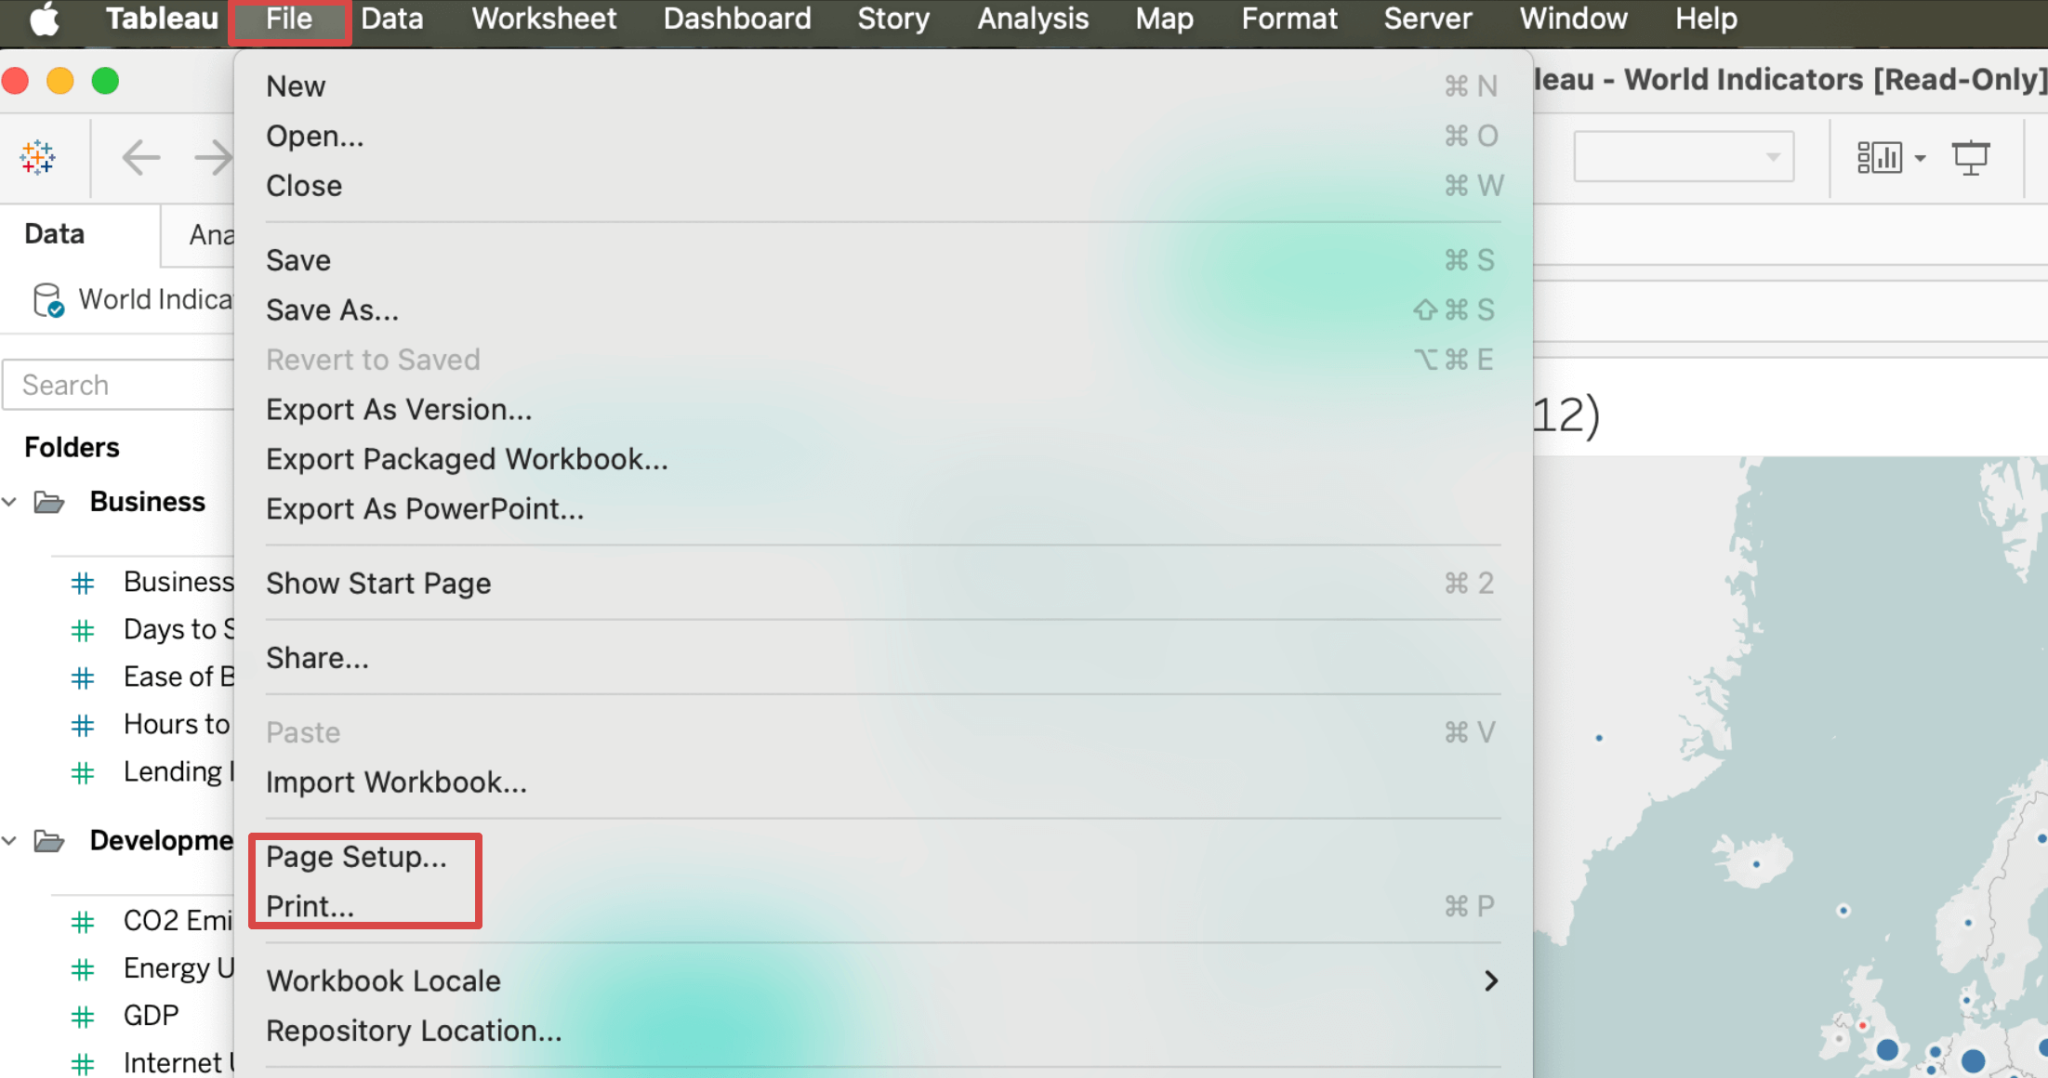Click the World Indicators data source icon
Image resolution: width=2048 pixels, height=1078 pixels.
[x=47, y=300]
